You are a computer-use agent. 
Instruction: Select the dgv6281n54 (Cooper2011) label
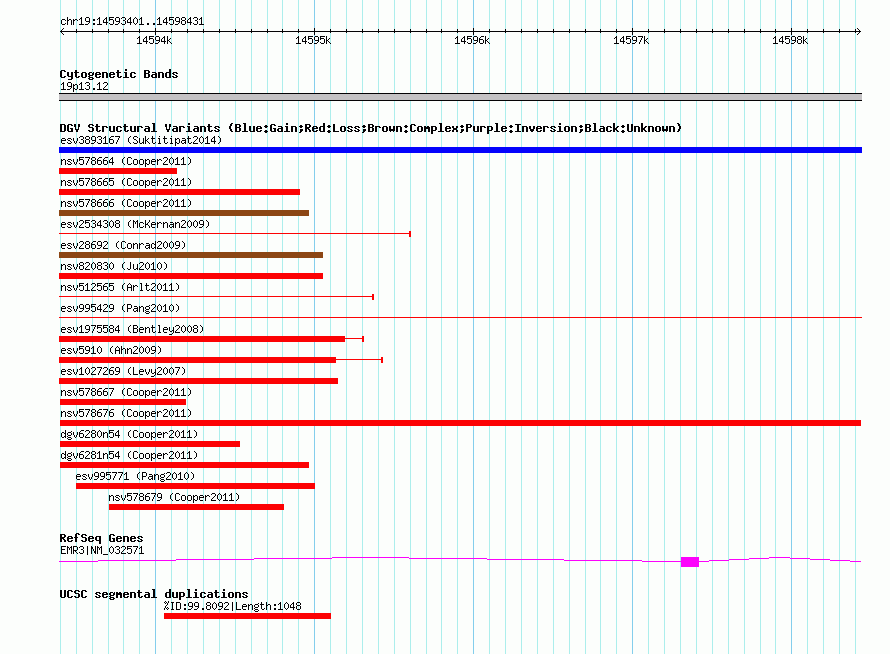[129, 455]
